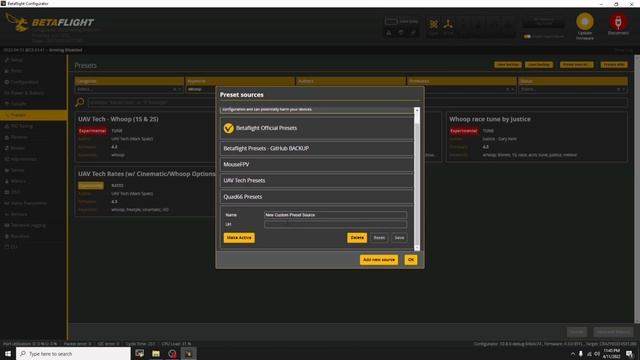Image resolution: width=640 pixels, height=360 pixels.
Task: Expand the Betaflight Official Presets source
Action: tap(317, 128)
